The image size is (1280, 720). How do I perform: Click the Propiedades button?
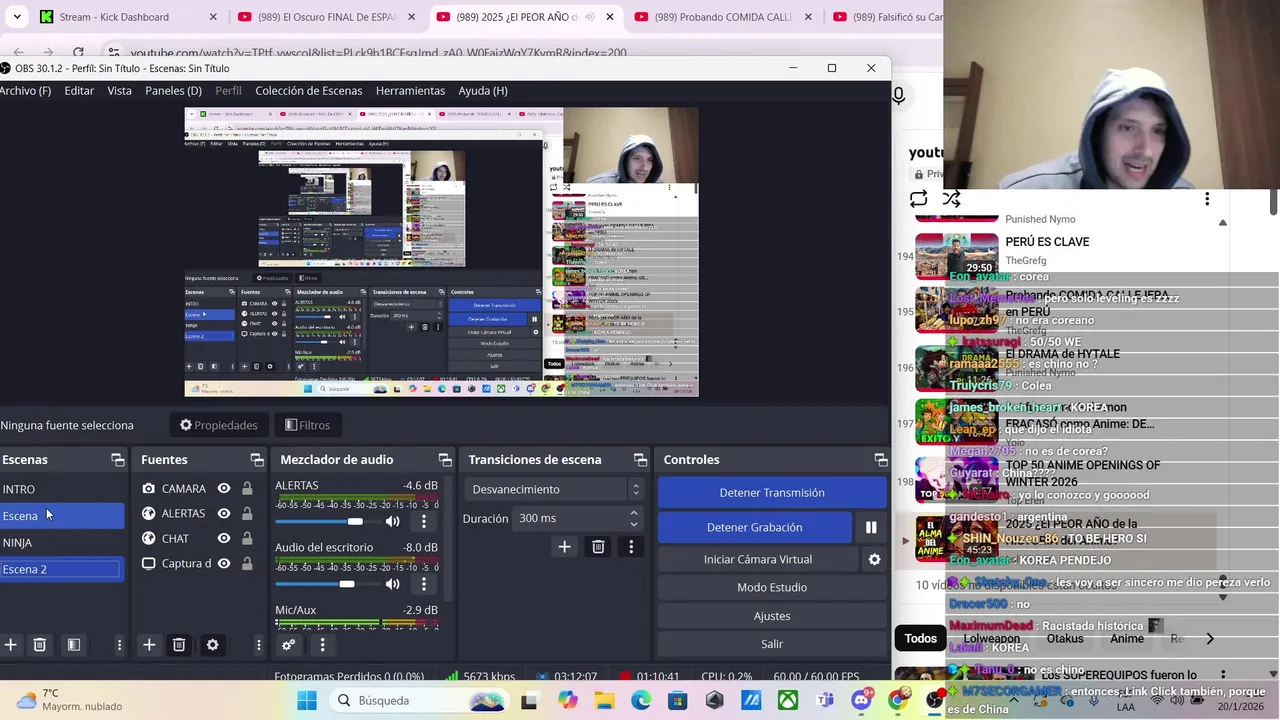tap(218, 425)
